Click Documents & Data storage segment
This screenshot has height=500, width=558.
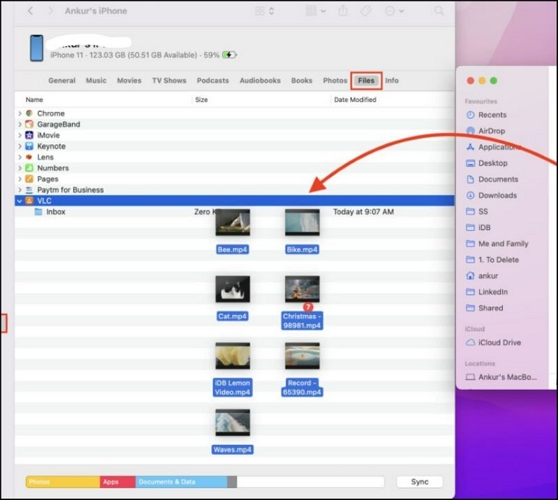pyautogui.click(x=181, y=482)
